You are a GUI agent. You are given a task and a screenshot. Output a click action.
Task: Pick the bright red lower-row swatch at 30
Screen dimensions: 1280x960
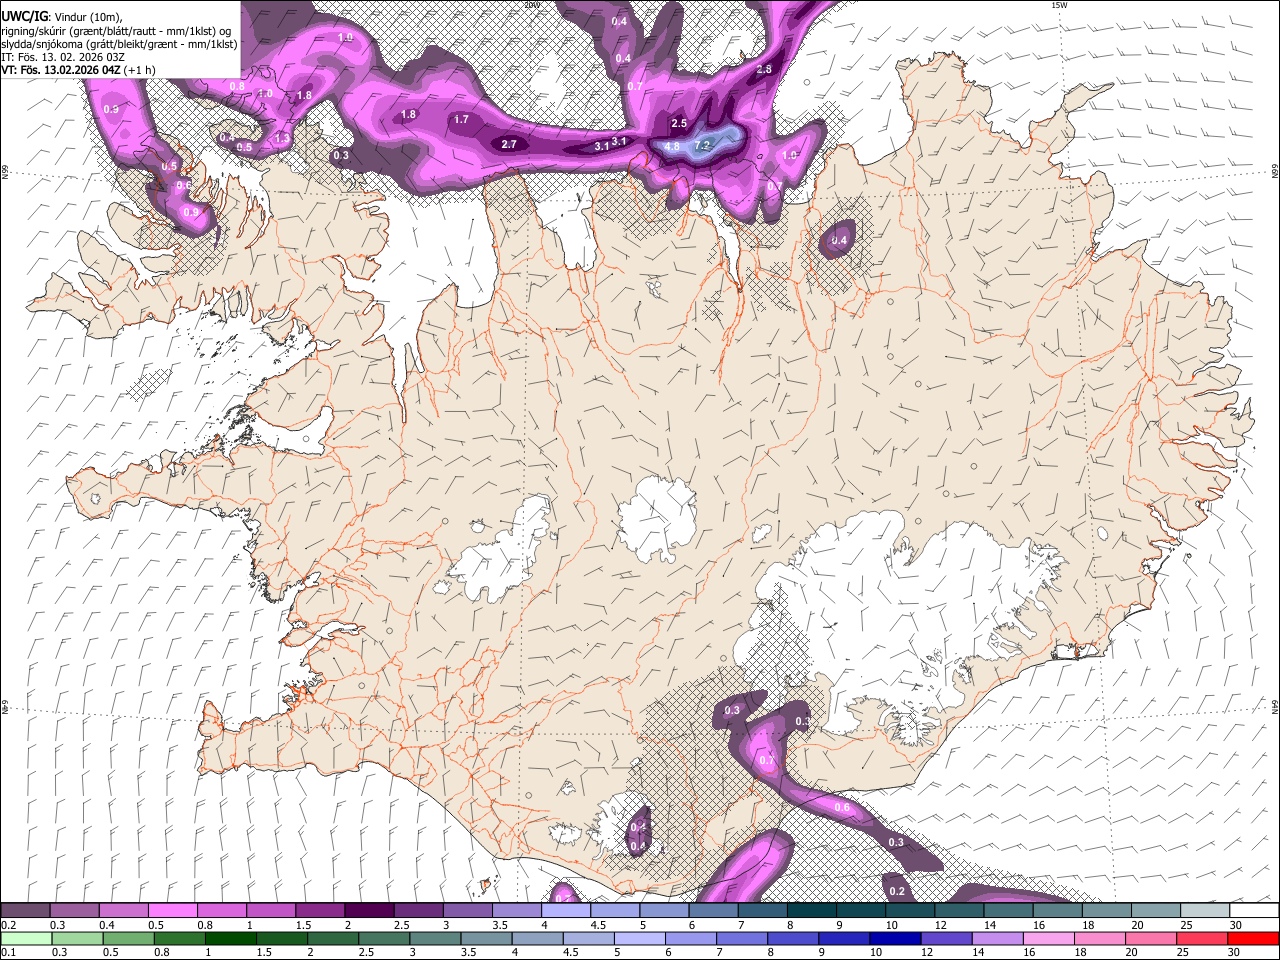point(1254,938)
